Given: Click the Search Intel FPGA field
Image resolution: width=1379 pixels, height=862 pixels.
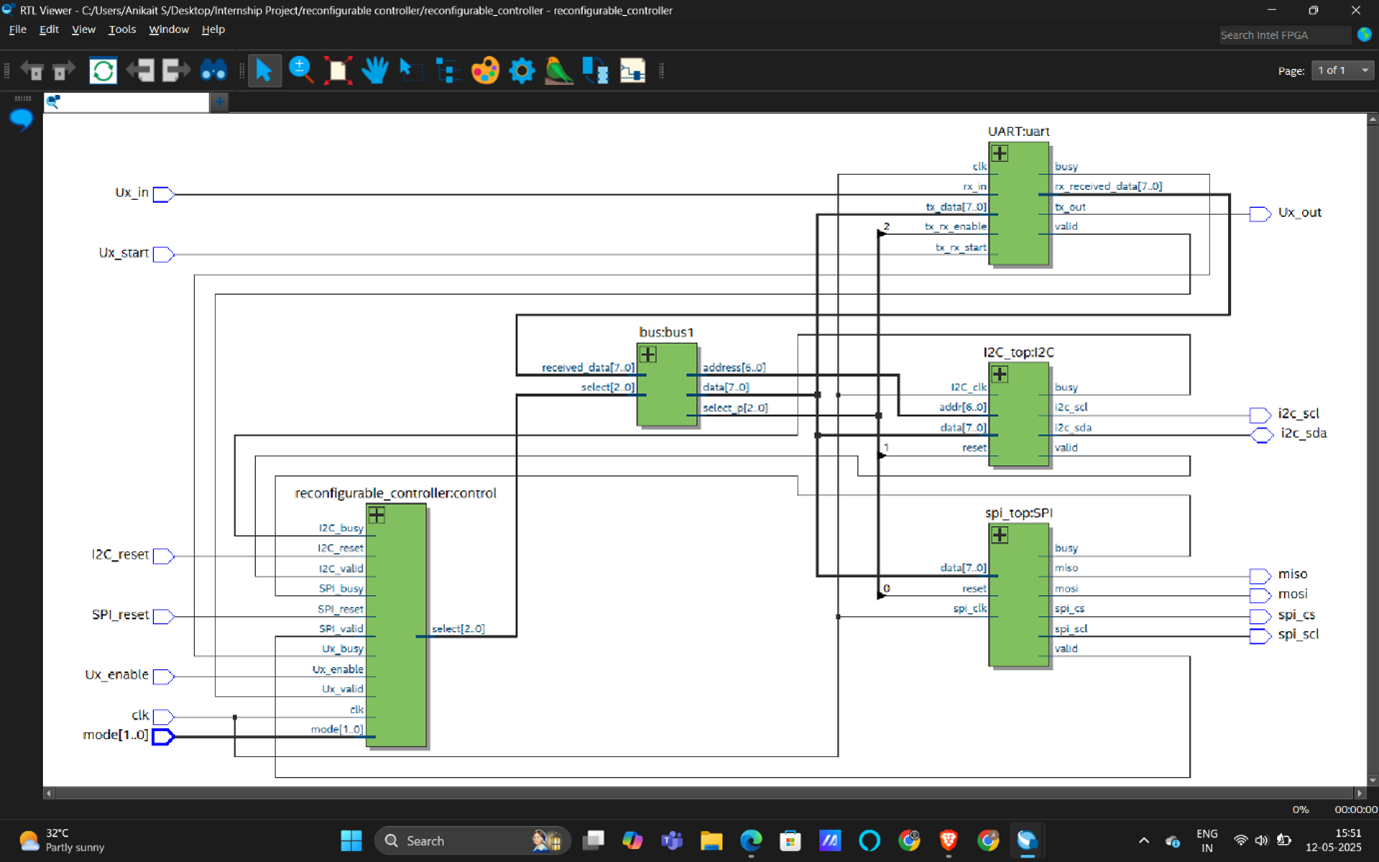Looking at the screenshot, I should pos(1284,35).
